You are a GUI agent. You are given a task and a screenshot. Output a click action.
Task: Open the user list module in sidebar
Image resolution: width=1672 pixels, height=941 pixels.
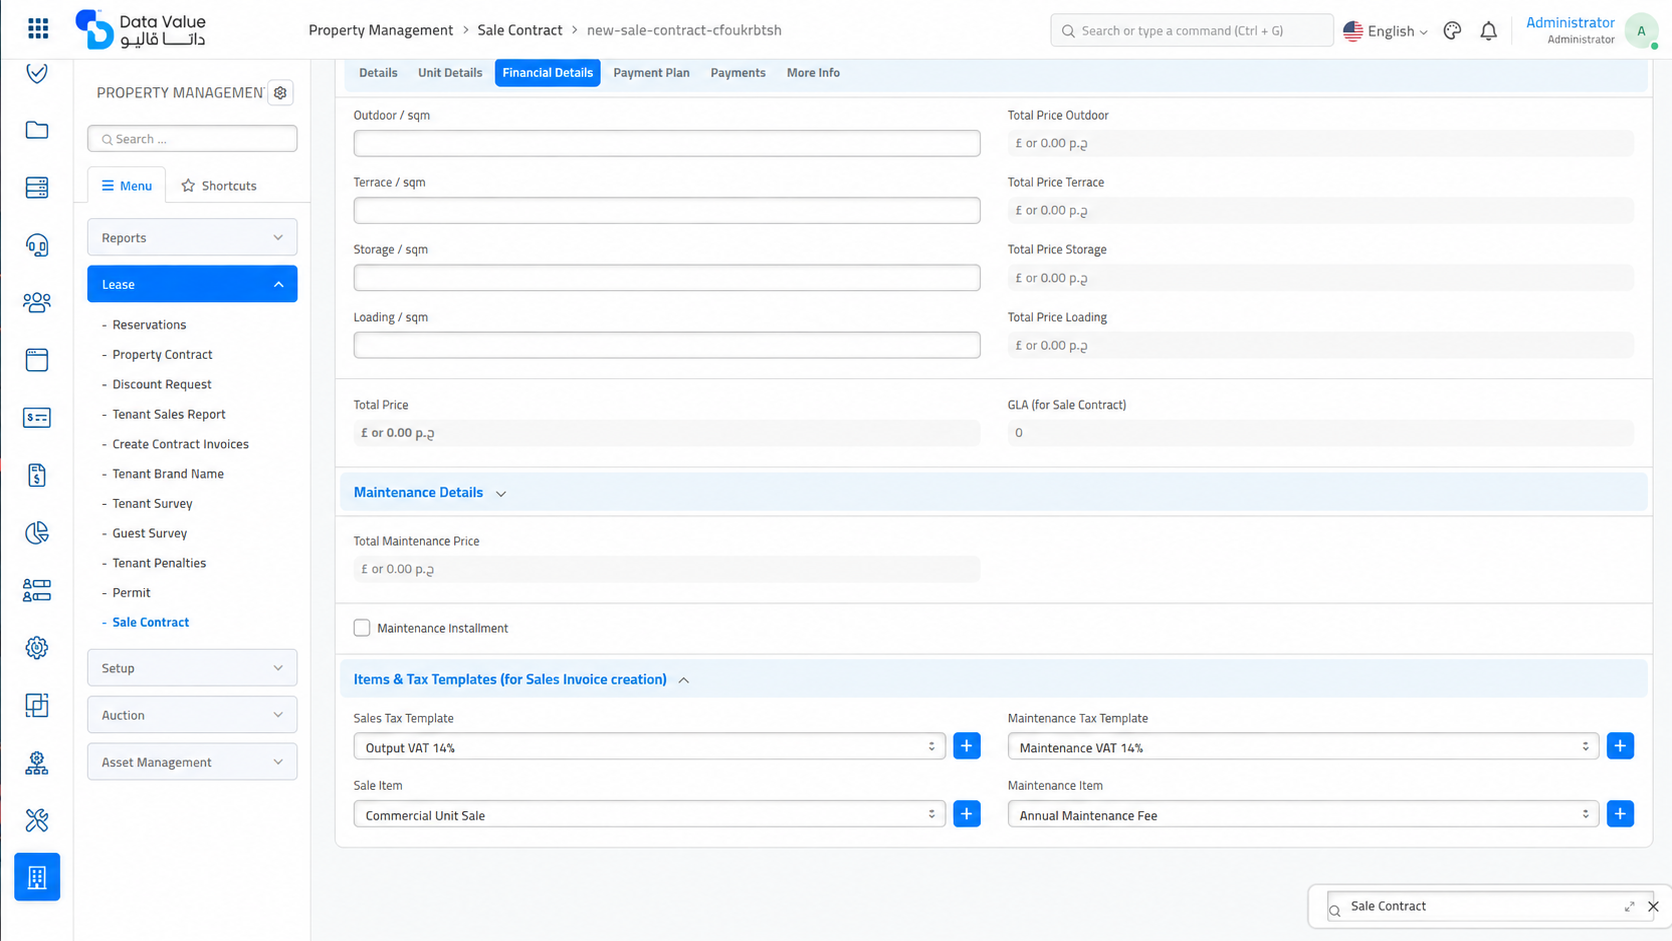click(x=37, y=590)
